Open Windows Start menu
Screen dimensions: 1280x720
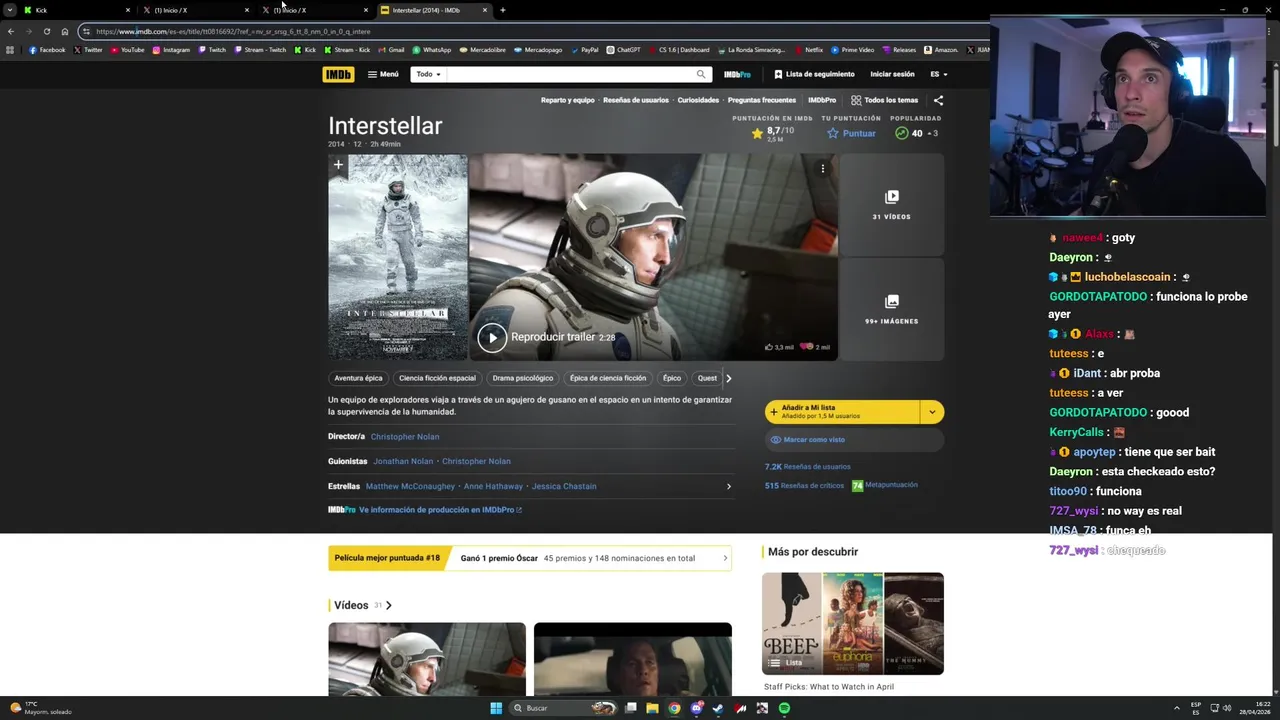[495, 708]
